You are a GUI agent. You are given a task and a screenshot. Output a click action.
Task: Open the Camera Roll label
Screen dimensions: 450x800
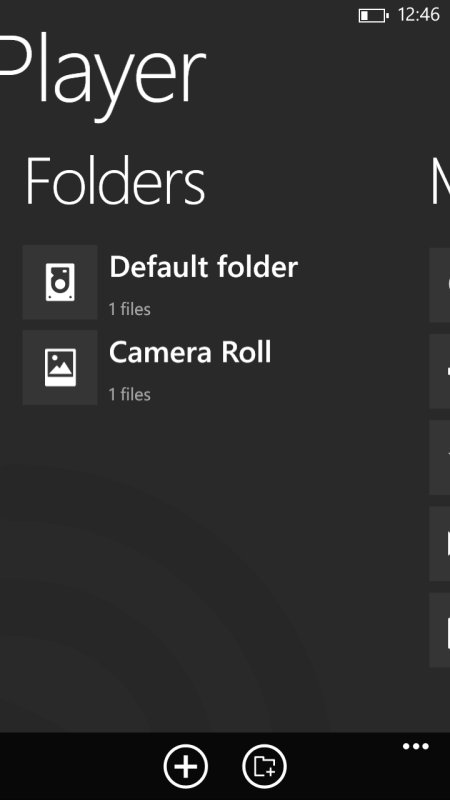point(190,352)
